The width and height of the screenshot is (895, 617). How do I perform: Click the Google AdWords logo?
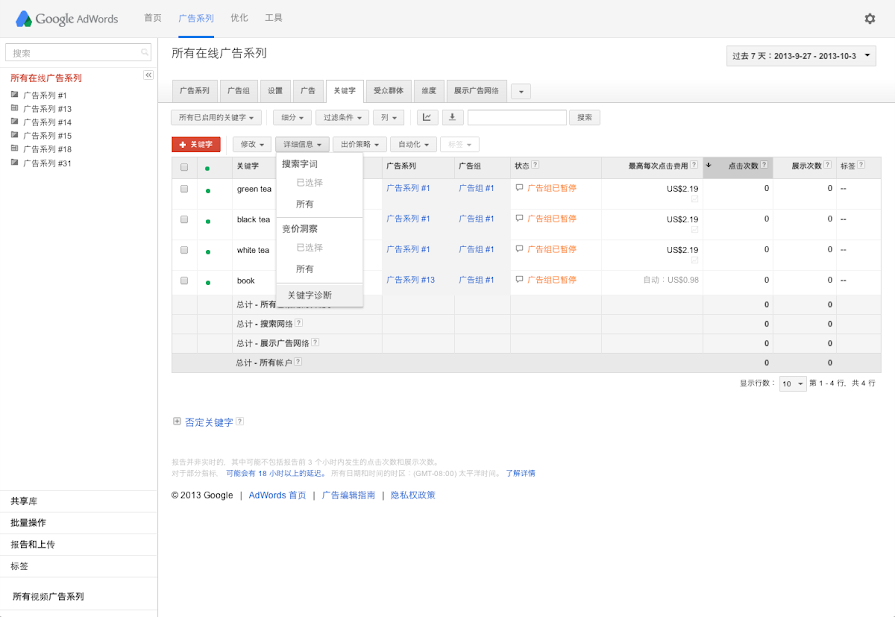pyautogui.click(x=66, y=18)
